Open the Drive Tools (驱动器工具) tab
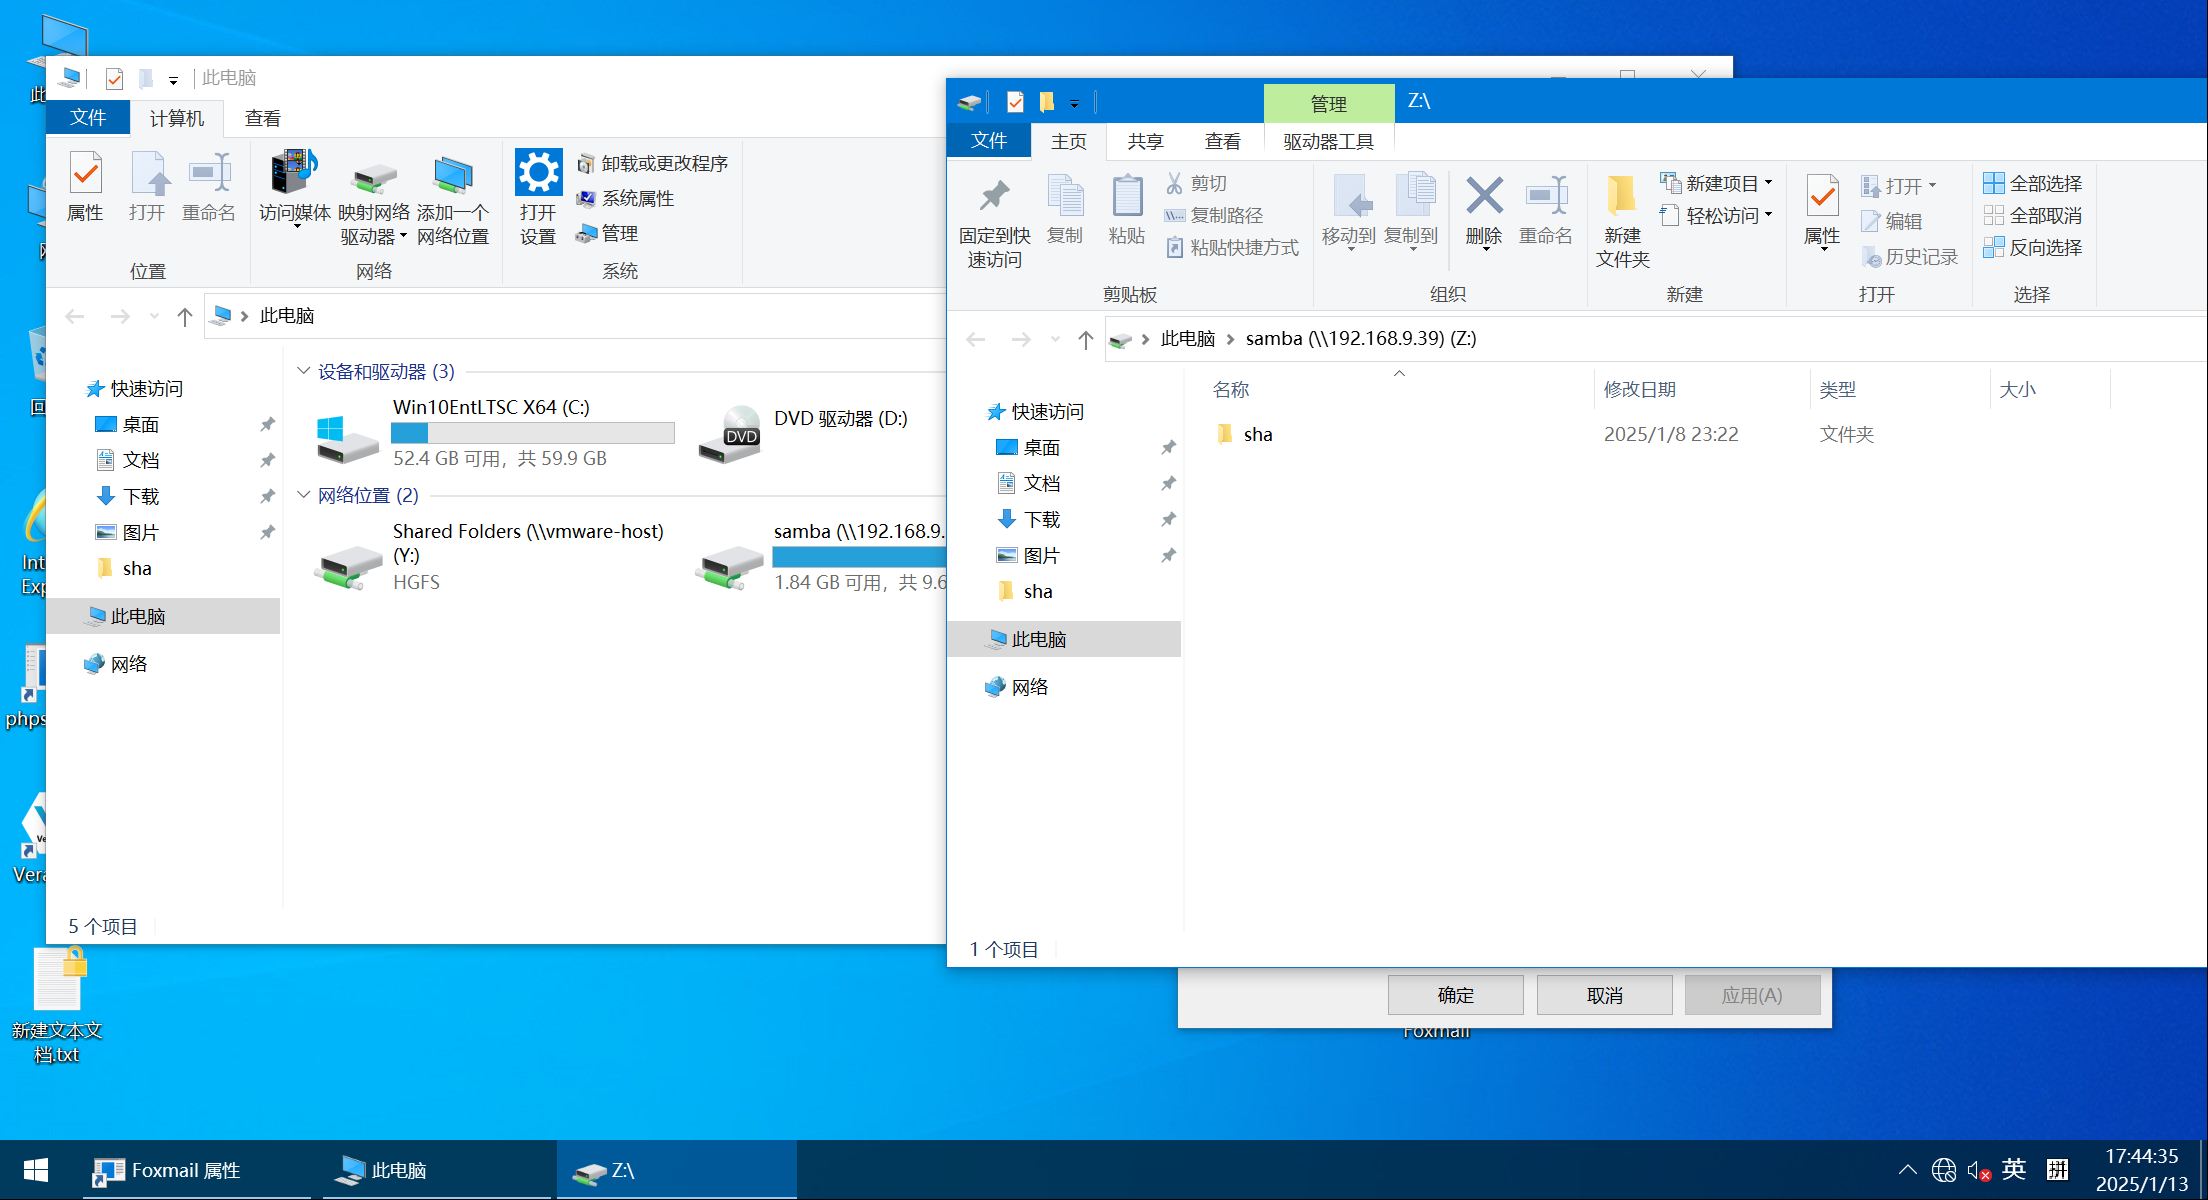The image size is (2208, 1200). click(x=1328, y=142)
